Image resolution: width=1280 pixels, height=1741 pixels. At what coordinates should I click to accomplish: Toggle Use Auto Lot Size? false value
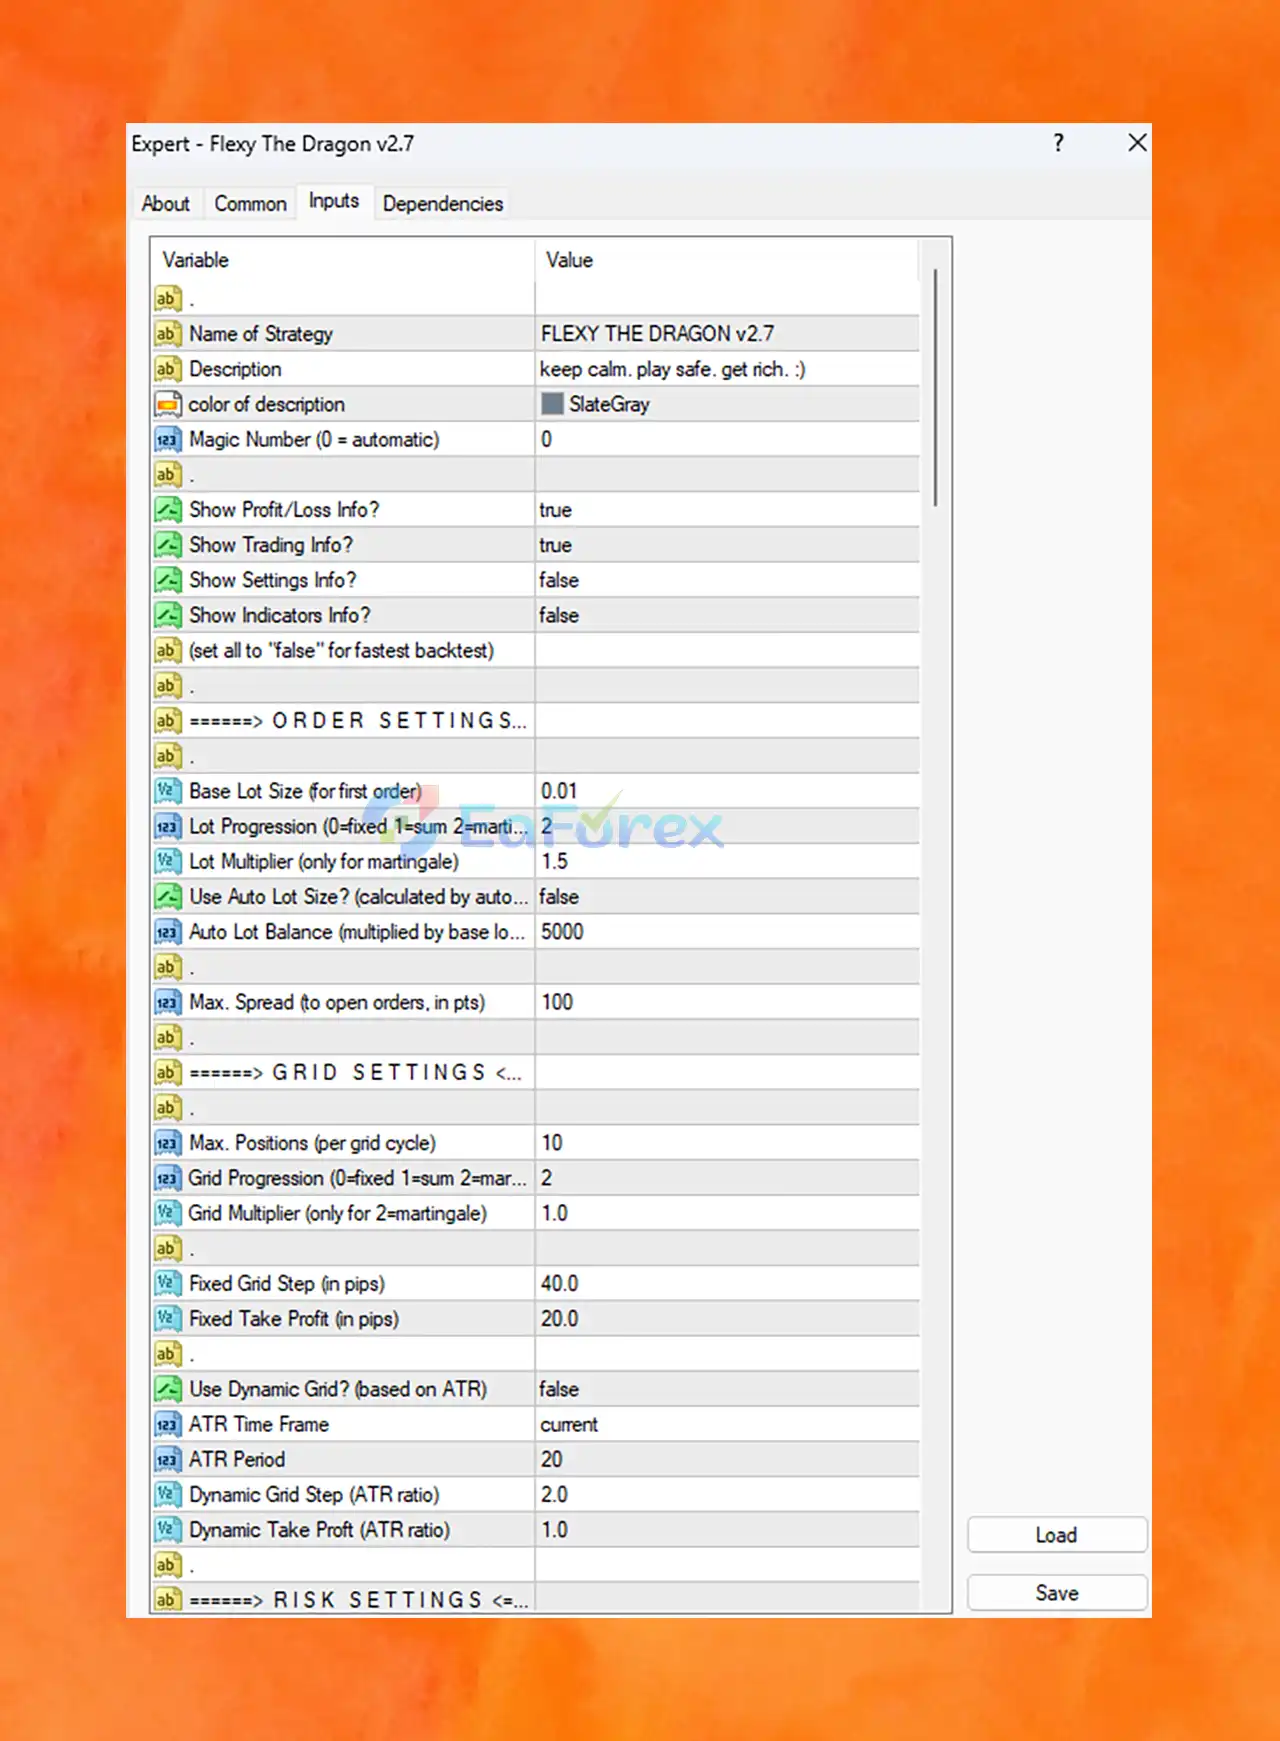[727, 897]
